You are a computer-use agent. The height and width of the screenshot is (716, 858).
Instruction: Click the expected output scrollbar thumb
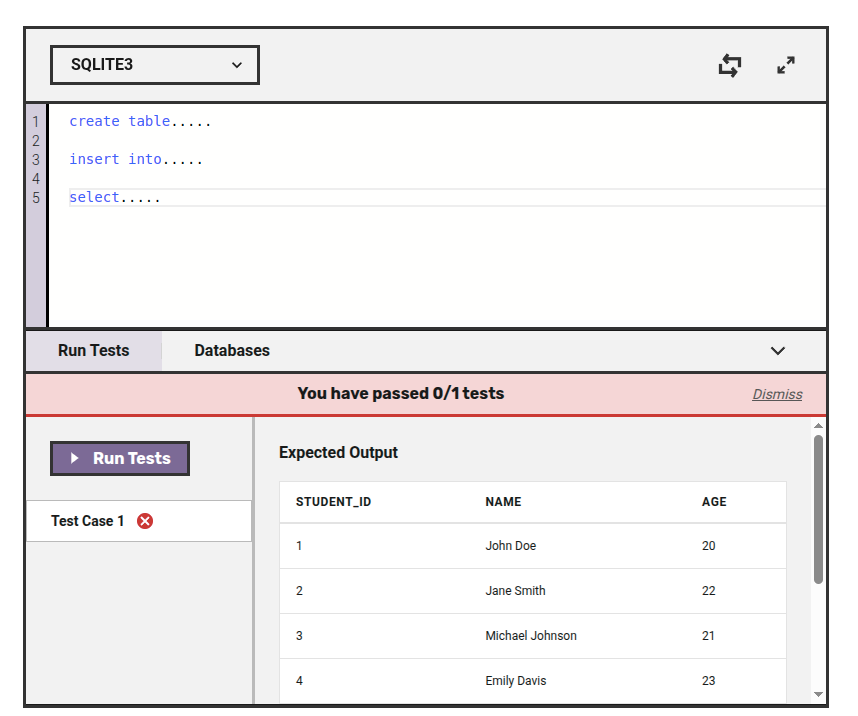click(818, 509)
